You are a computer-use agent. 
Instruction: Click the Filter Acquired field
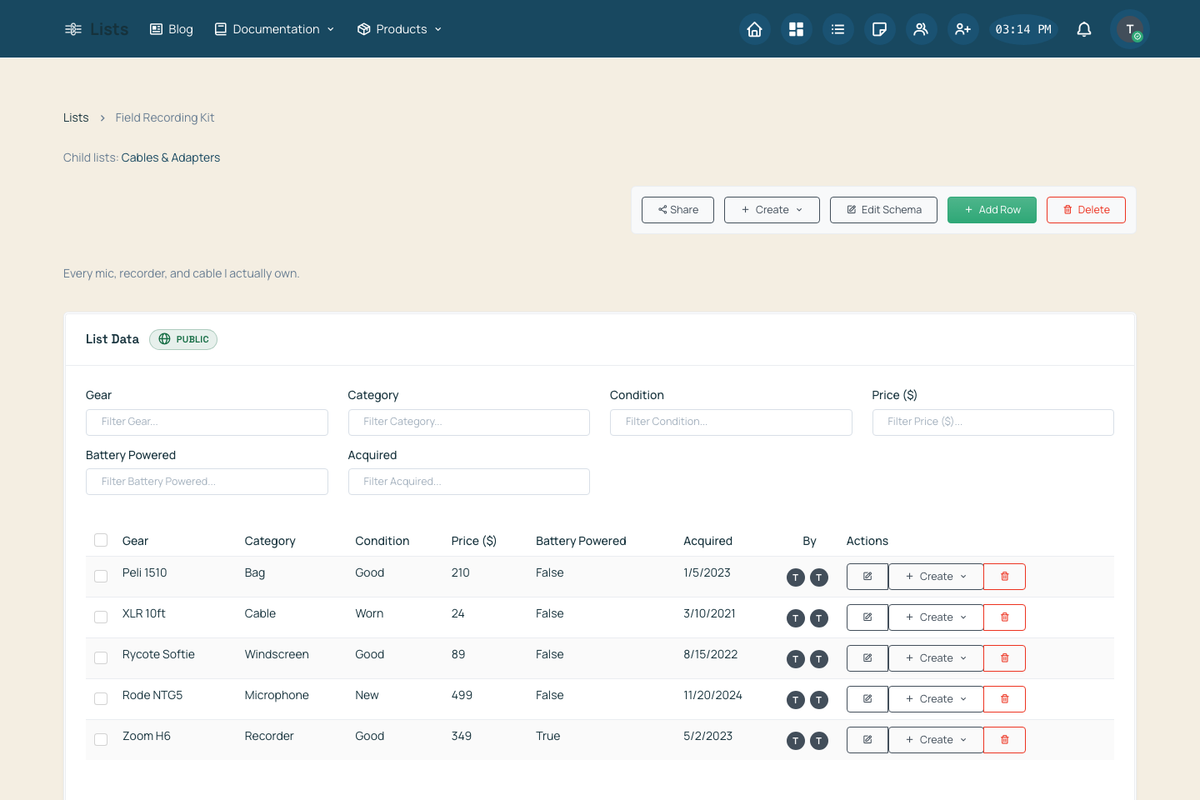tap(469, 482)
